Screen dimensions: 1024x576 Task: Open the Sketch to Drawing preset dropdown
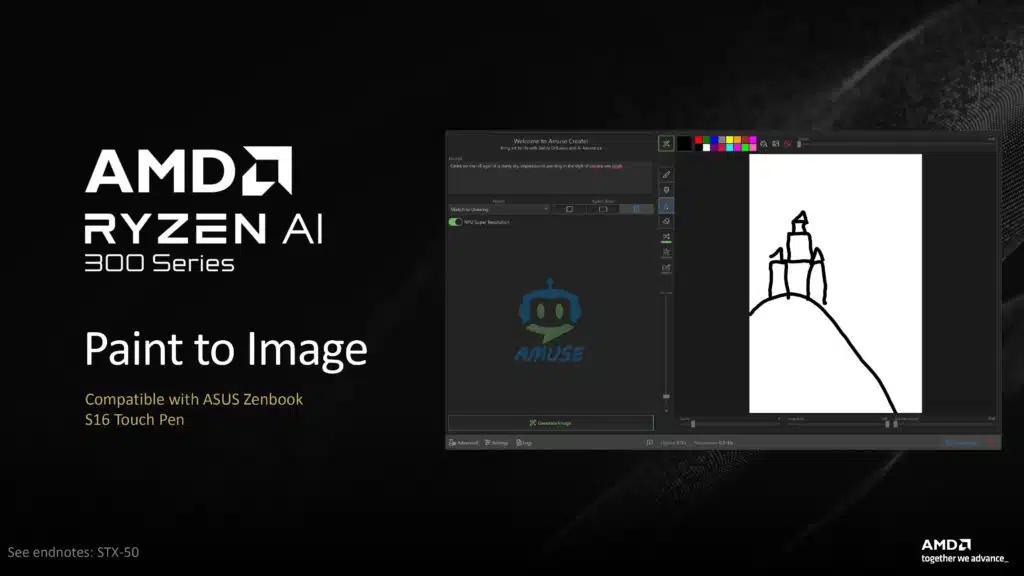(499, 209)
